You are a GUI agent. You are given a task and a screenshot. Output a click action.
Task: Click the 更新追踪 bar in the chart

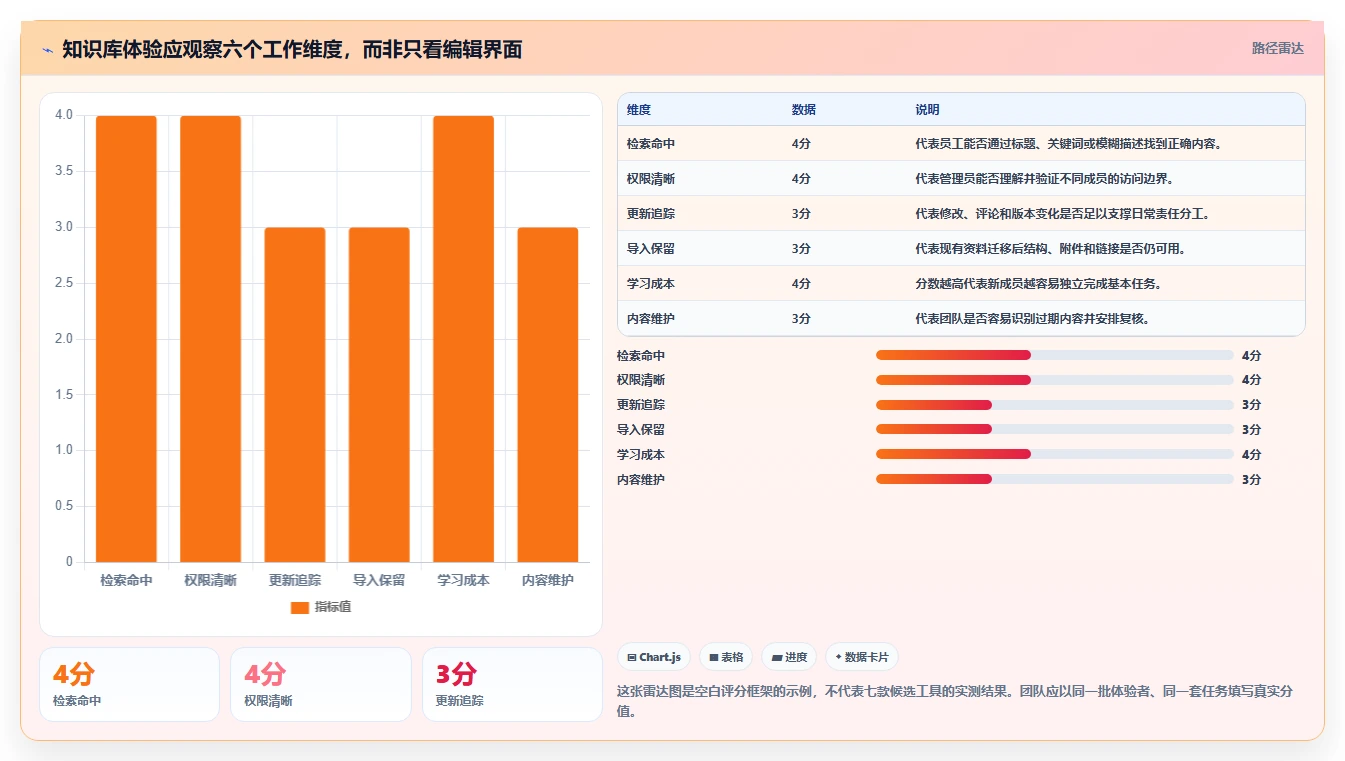pos(295,395)
